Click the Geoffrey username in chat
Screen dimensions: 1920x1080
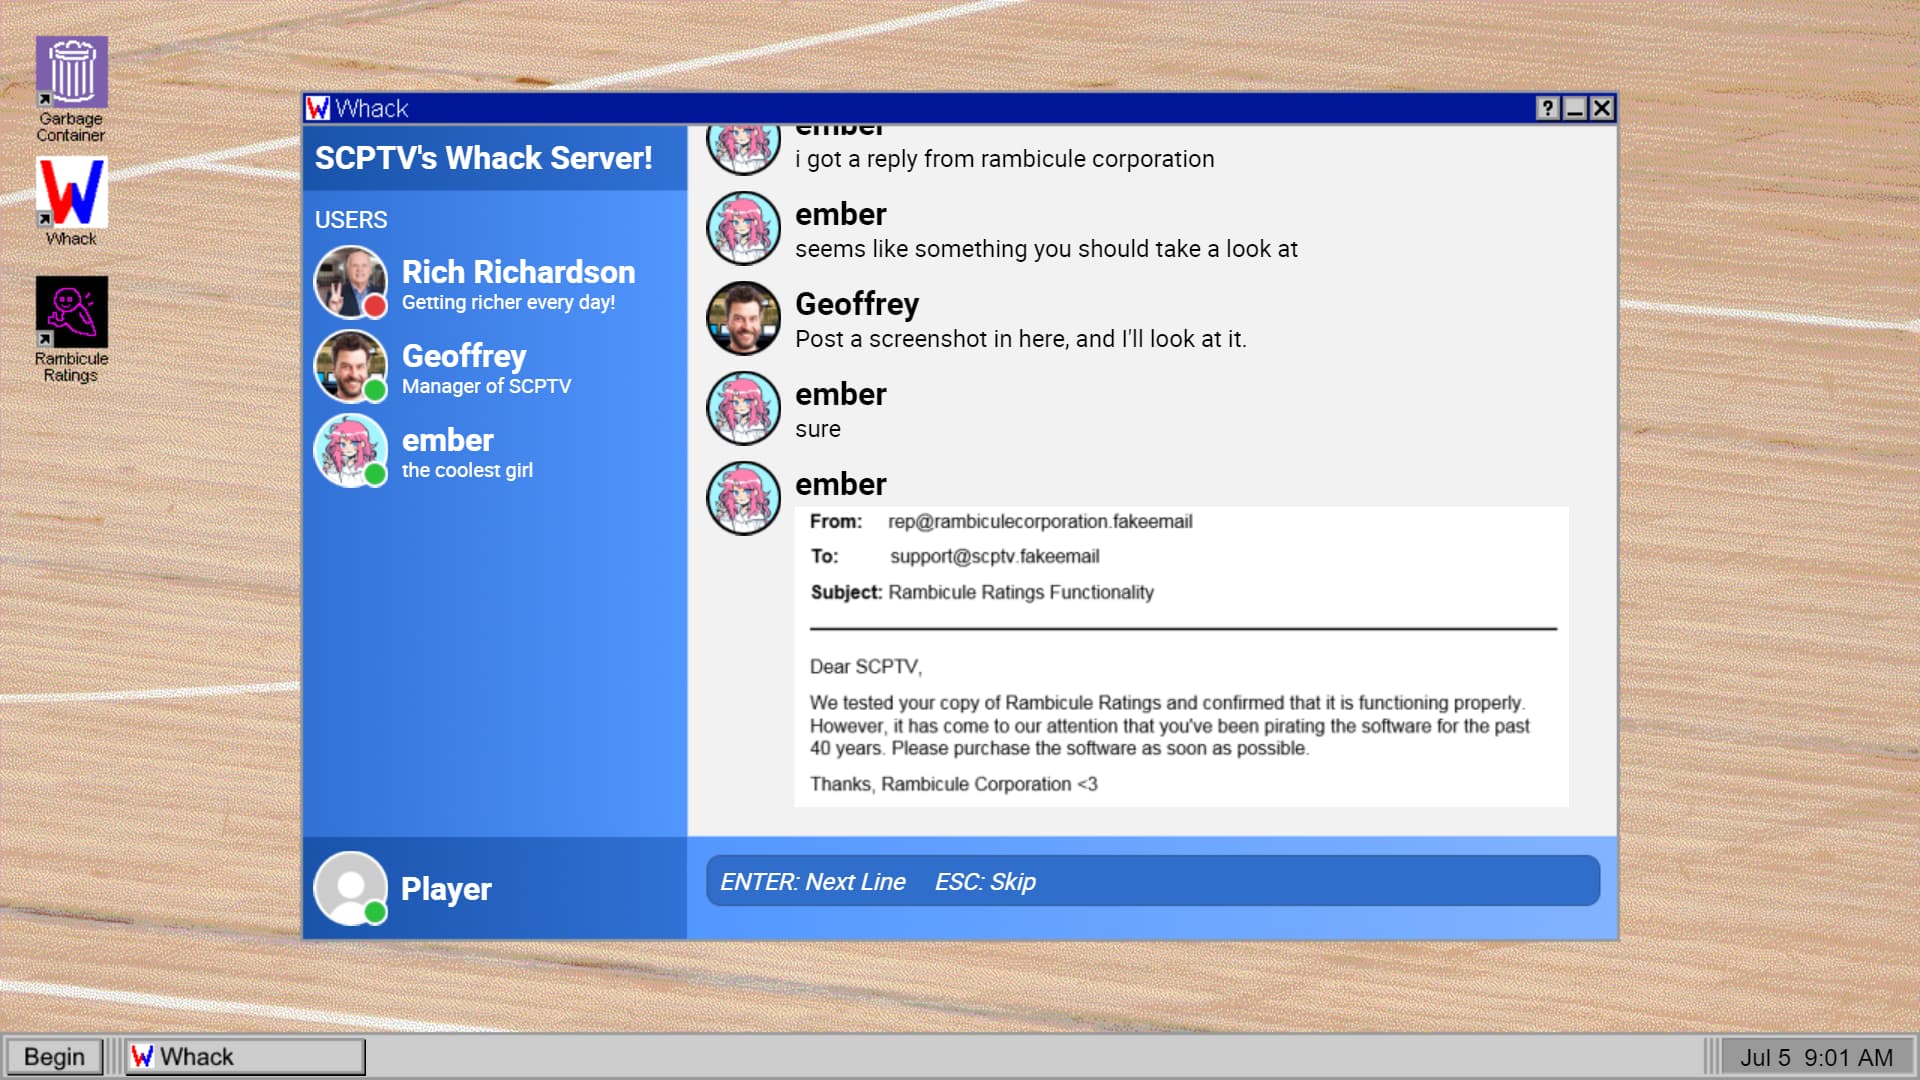tap(856, 304)
